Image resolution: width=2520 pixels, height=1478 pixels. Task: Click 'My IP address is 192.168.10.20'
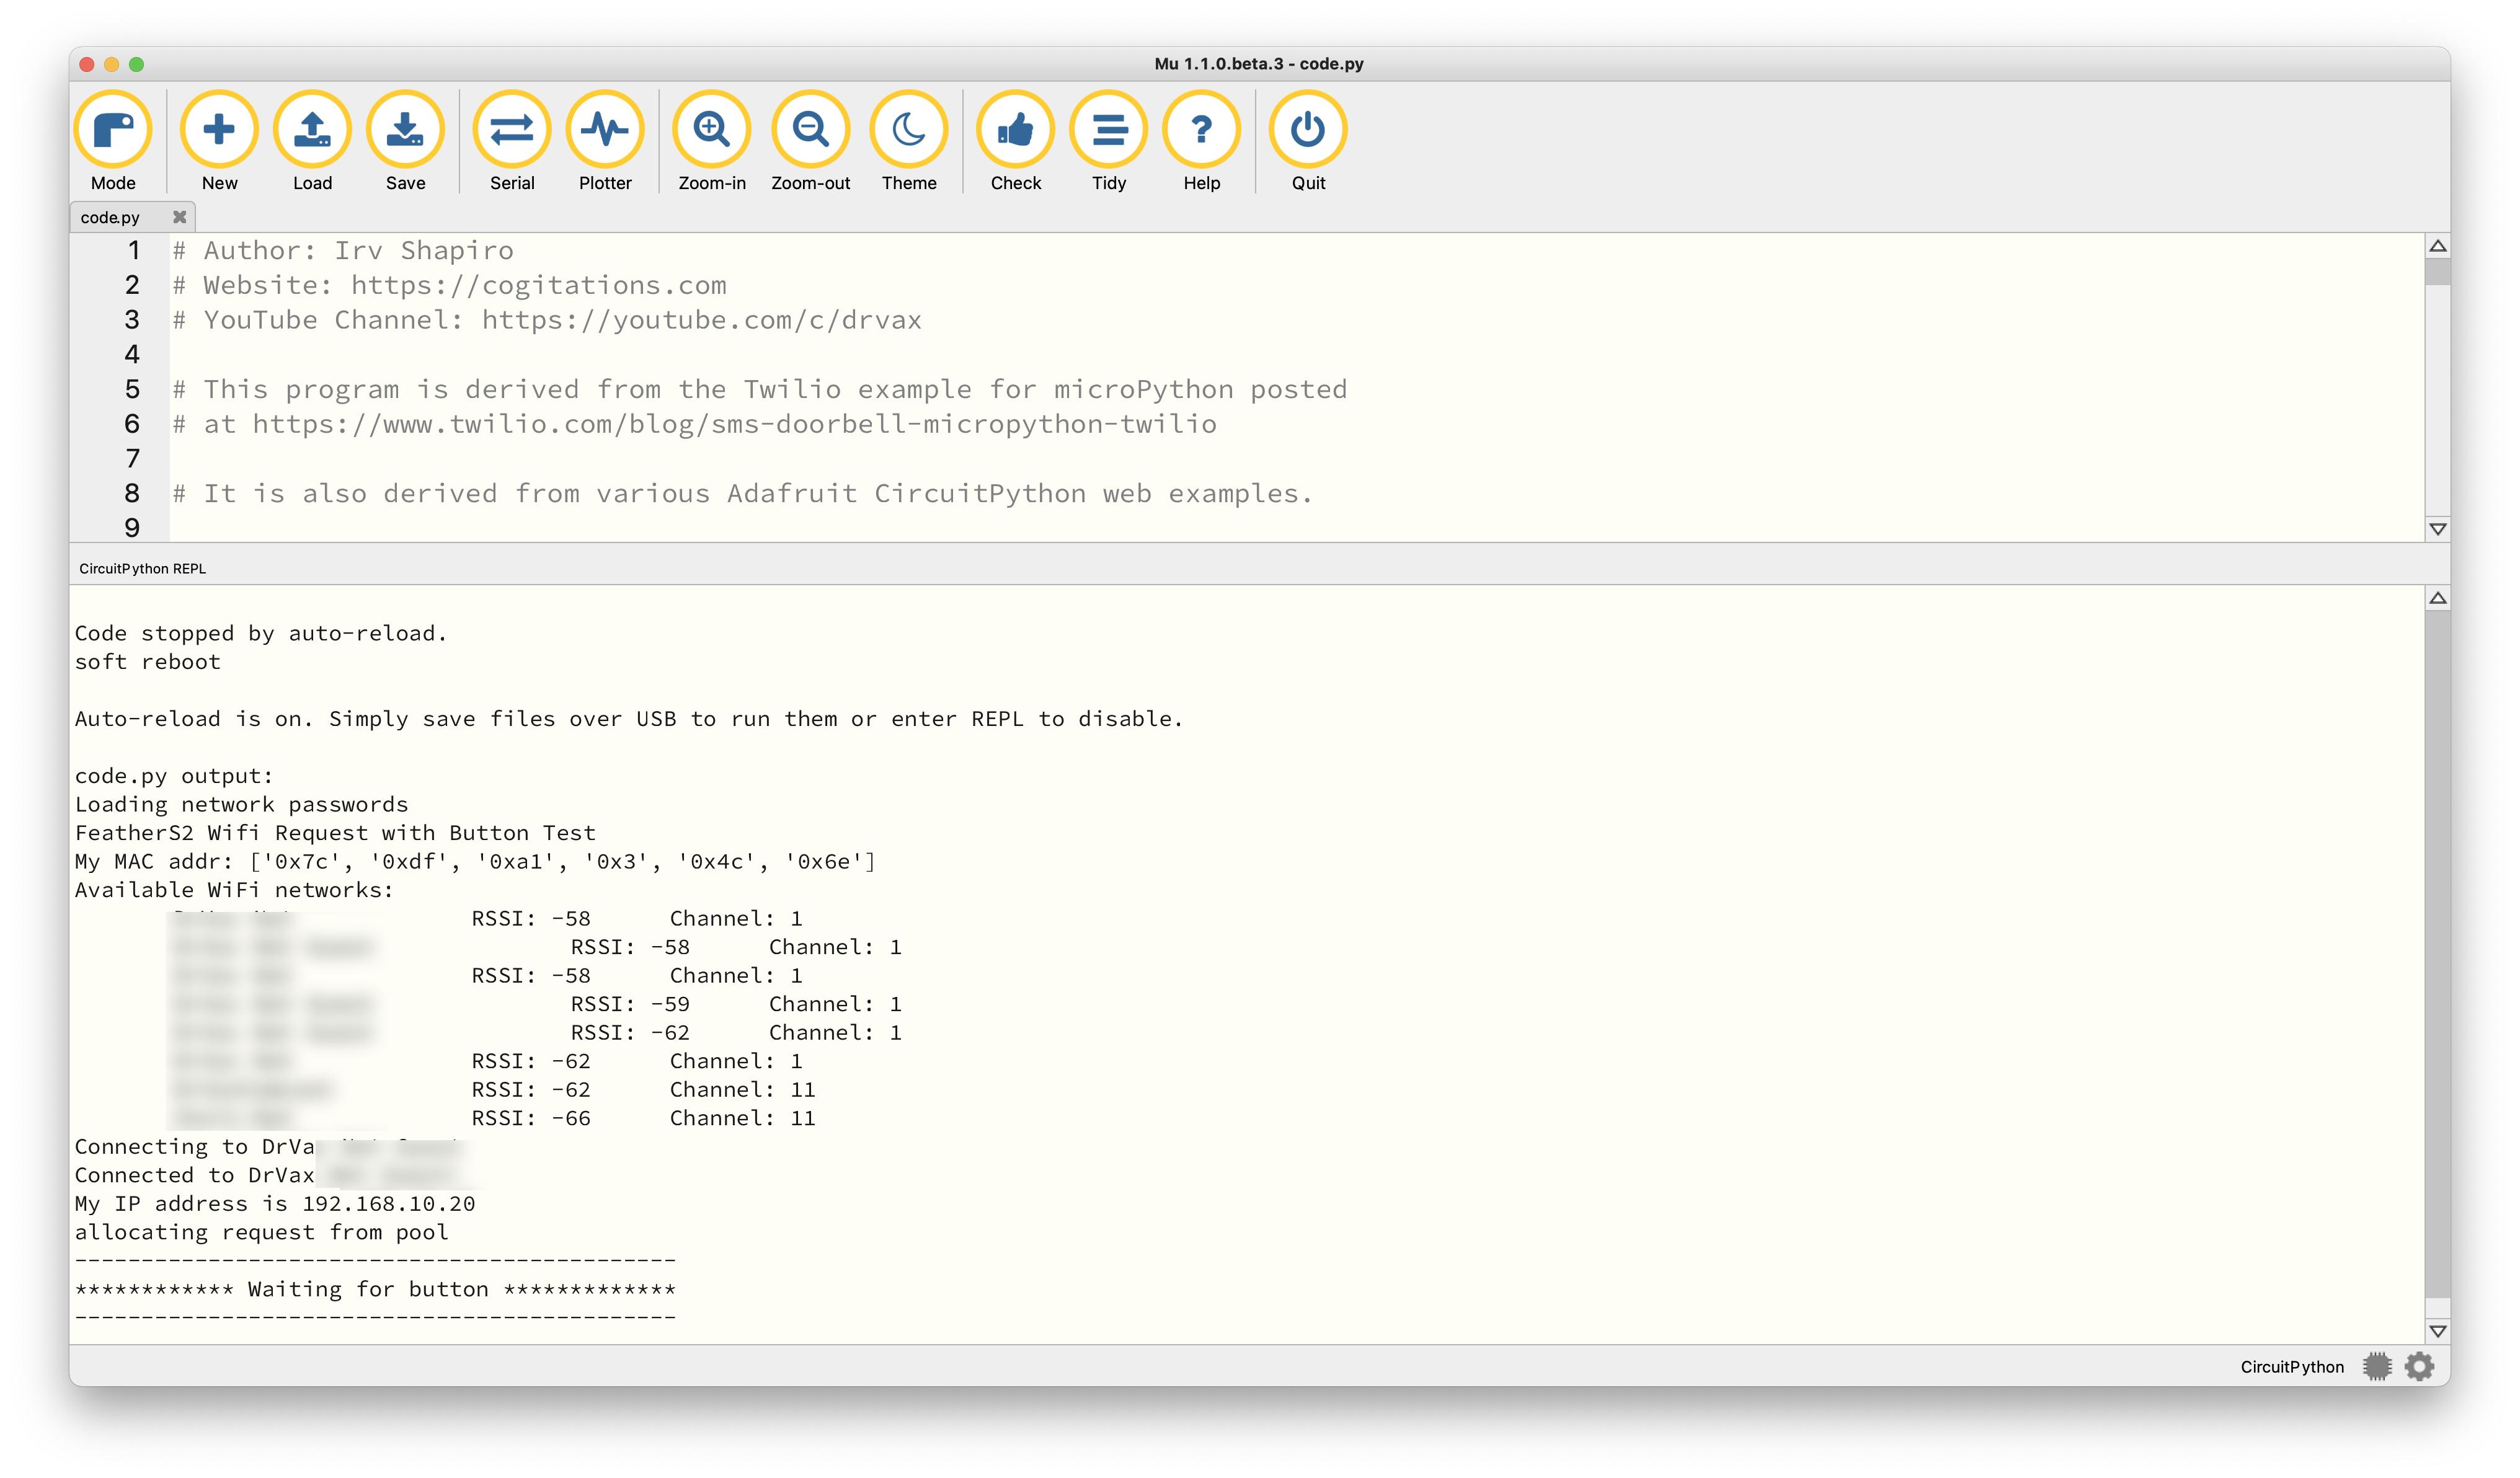[x=275, y=1204]
